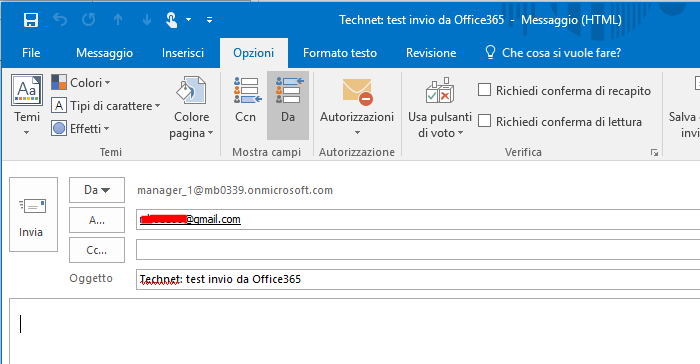Open the Formato testo tab
Screen dimensions: 700x364
pyautogui.click(x=340, y=53)
